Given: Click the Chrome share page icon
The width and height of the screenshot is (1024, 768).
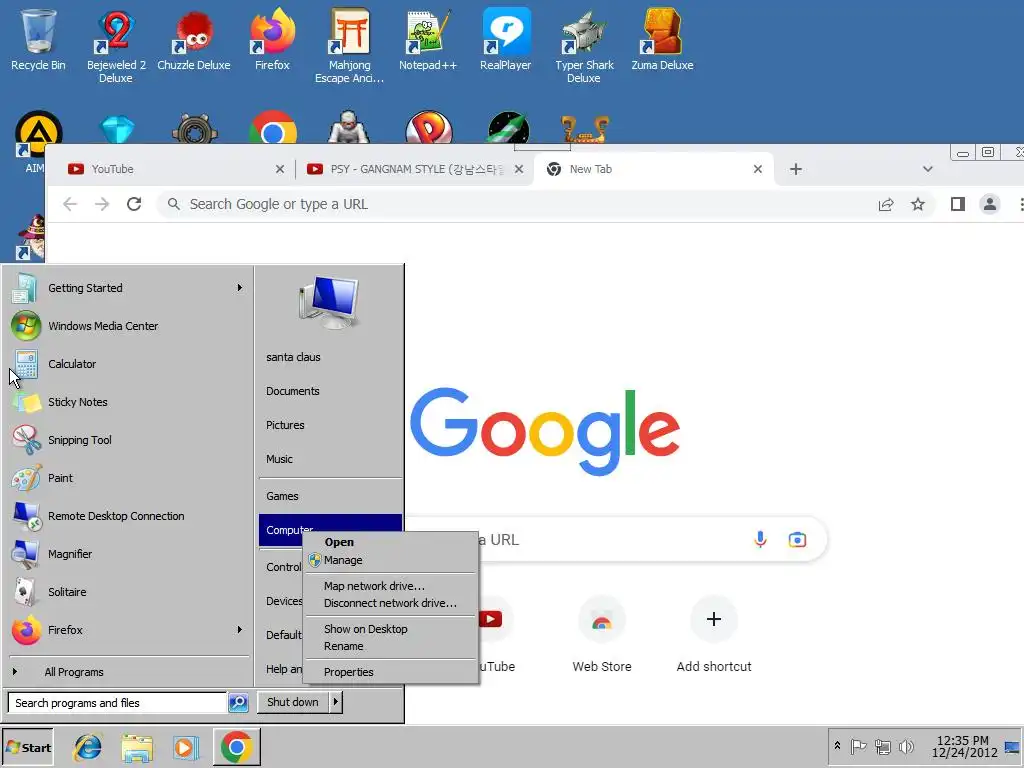Looking at the screenshot, I should pos(886,204).
